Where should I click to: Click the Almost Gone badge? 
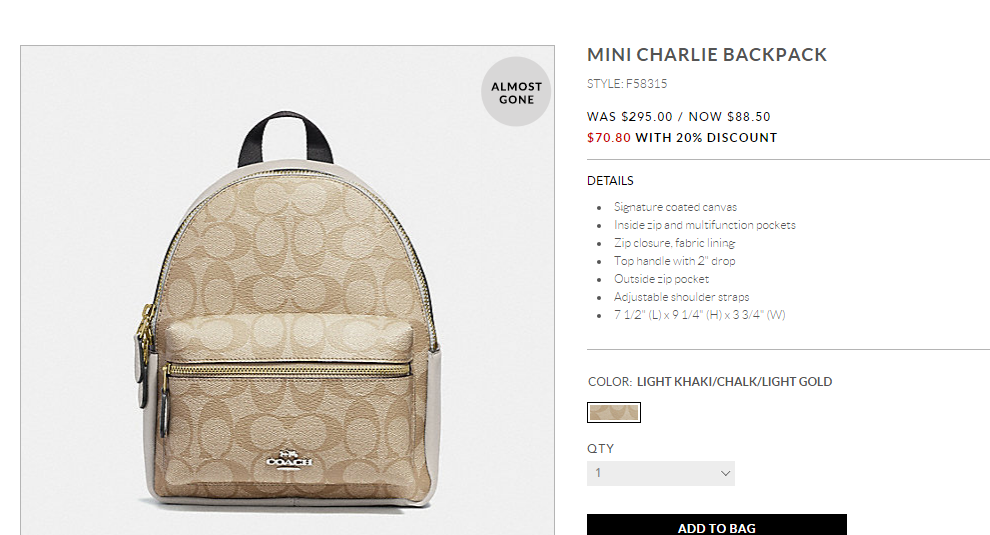(x=516, y=92)
